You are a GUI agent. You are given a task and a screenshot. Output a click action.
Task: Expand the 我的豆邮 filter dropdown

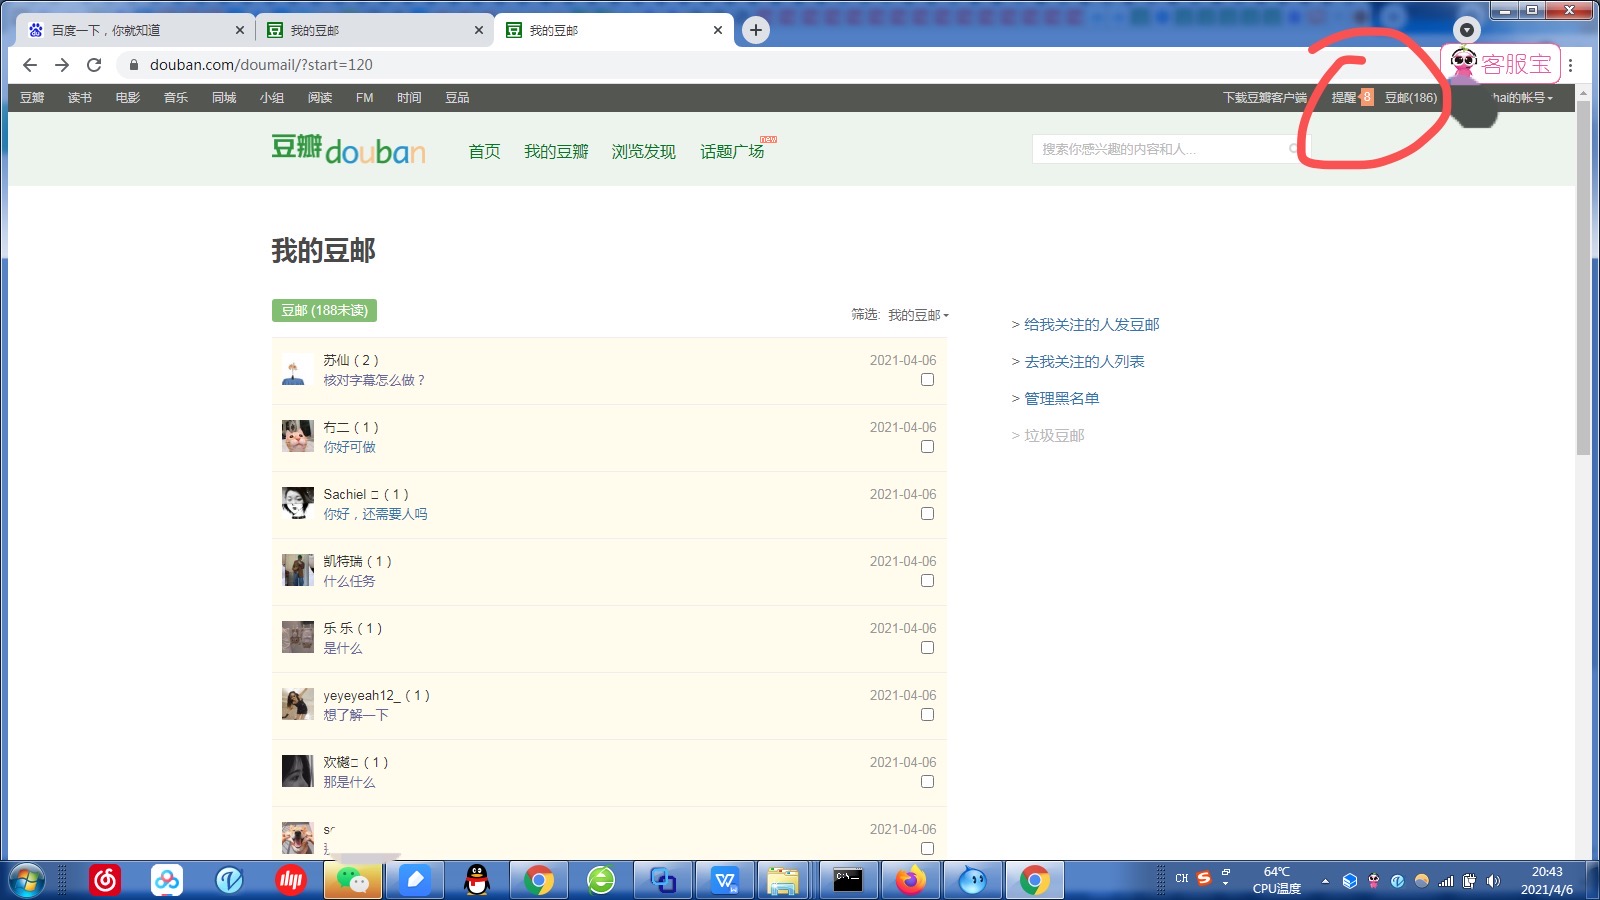(x=918, y=315)
